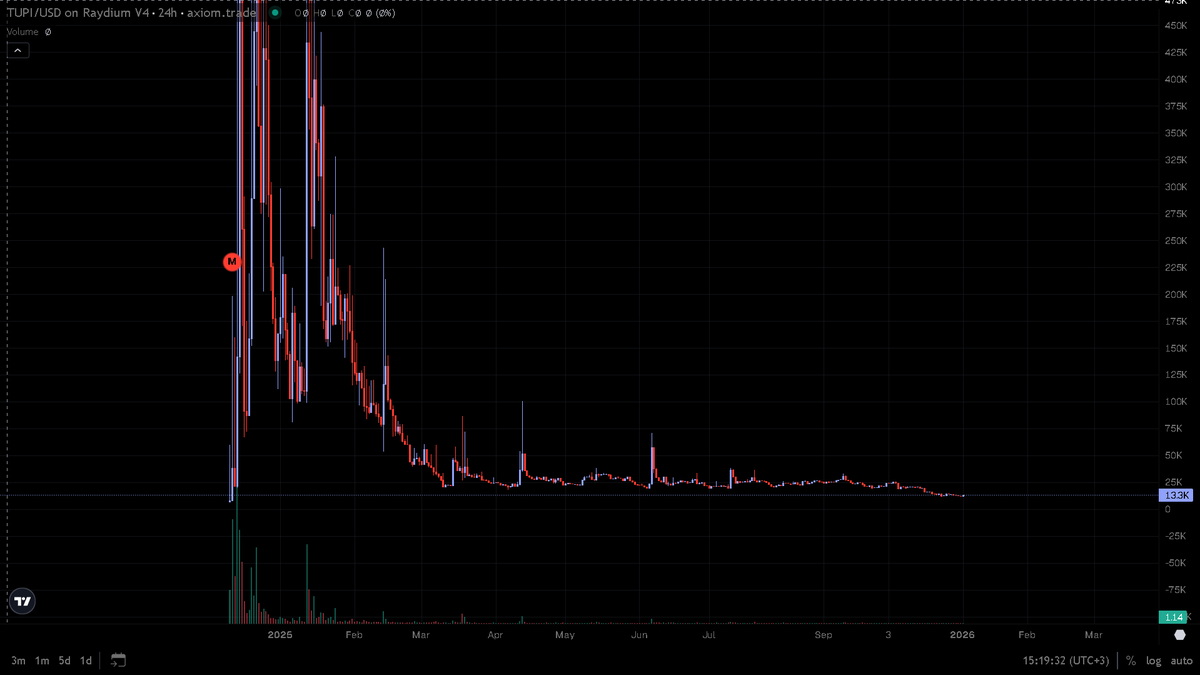
Task: Click the Jun label on time axis
Action: point(640,635)
